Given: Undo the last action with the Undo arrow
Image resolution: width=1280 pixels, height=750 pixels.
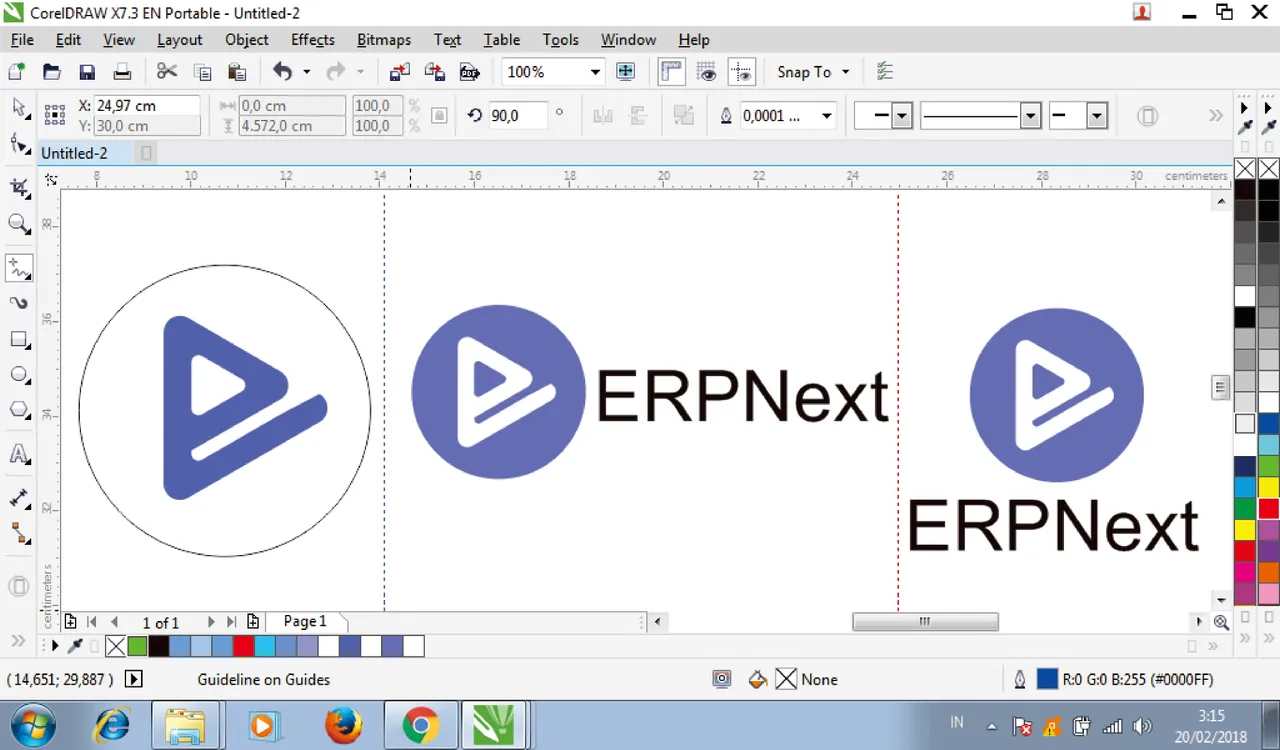Looking at the screenshot, I should (283, 72).
